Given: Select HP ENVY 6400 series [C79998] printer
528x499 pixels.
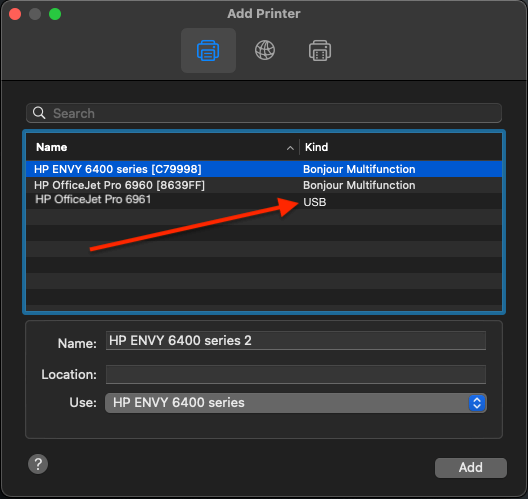Looking at the screenshot, I should pyautogui.click(x=264, y=169).
